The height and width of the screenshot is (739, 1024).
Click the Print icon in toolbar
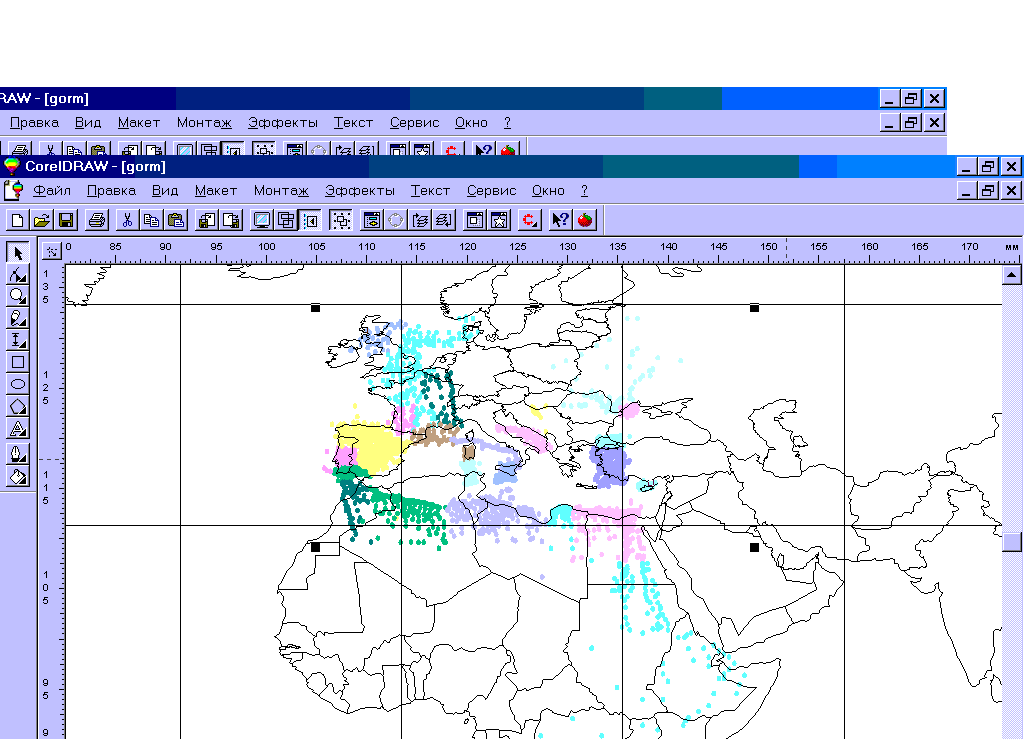(97, 220)
